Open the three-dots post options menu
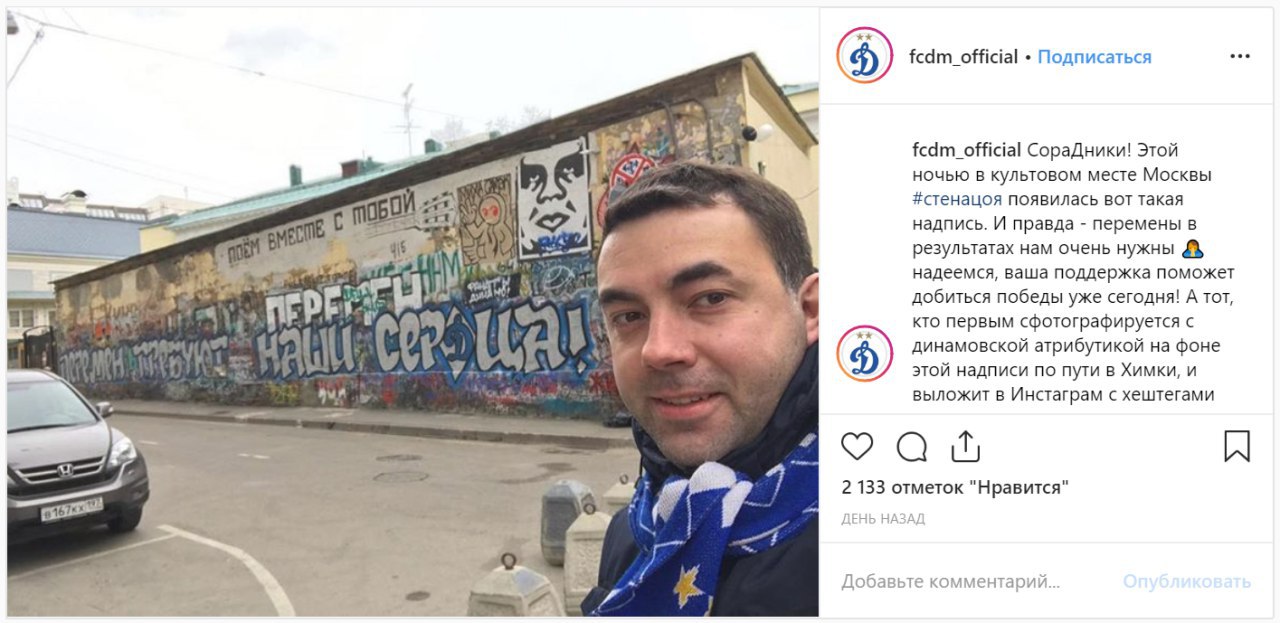1280x623 pixels. [1240, 57]
